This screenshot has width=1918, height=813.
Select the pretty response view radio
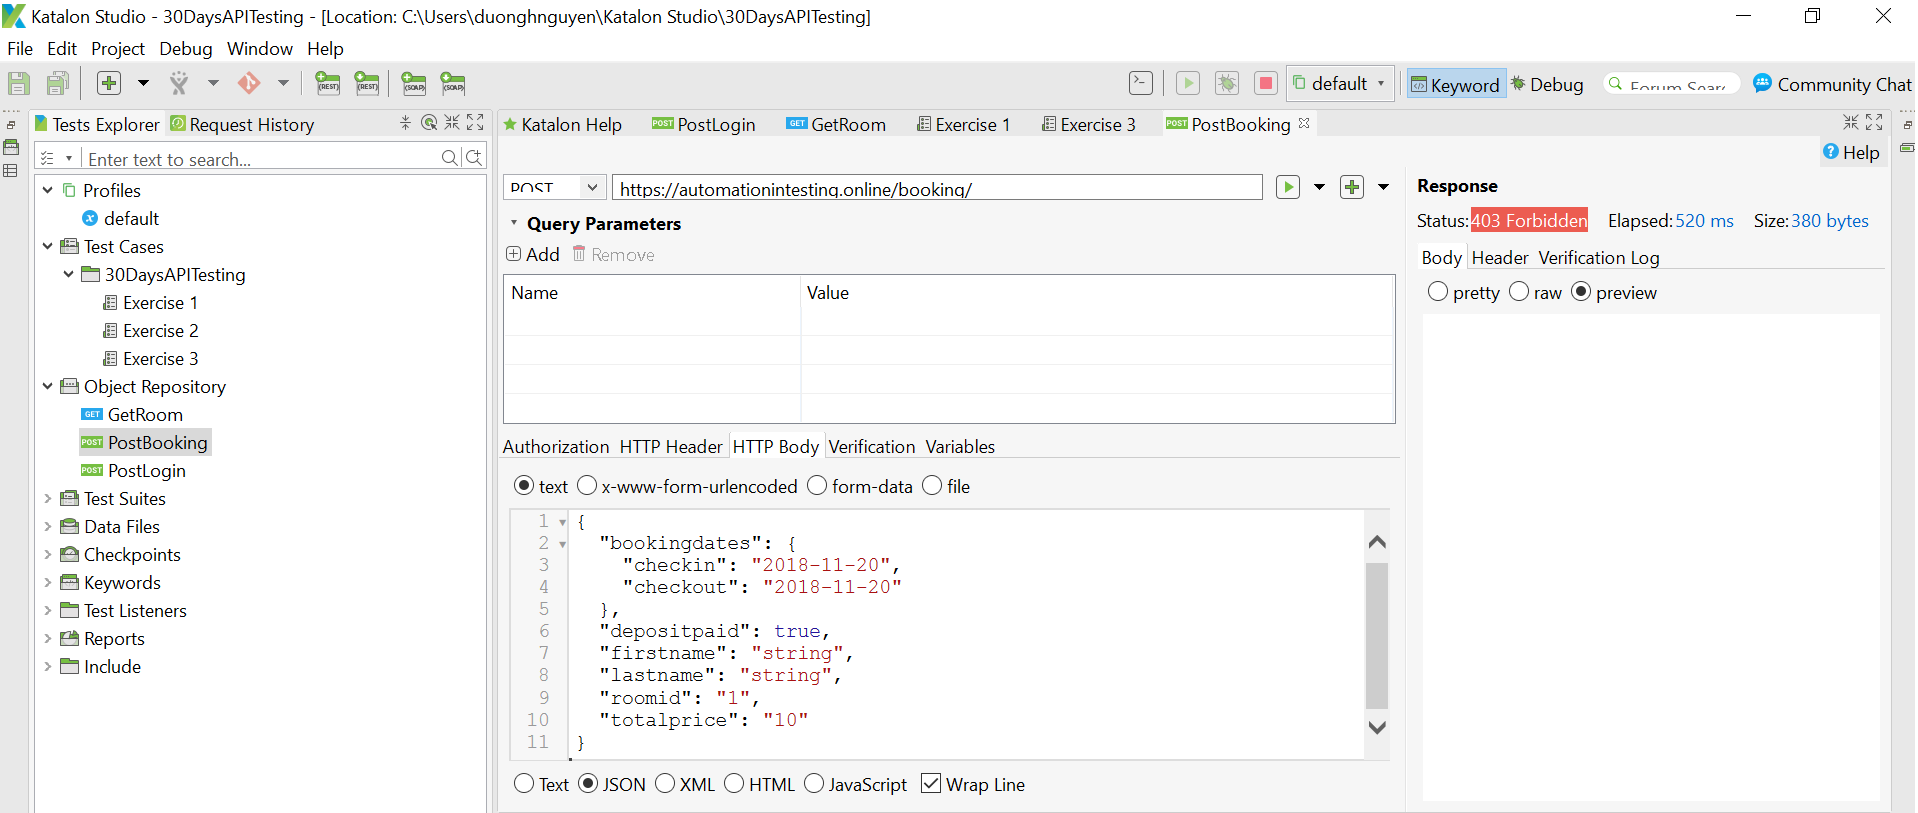[1438, 292]
